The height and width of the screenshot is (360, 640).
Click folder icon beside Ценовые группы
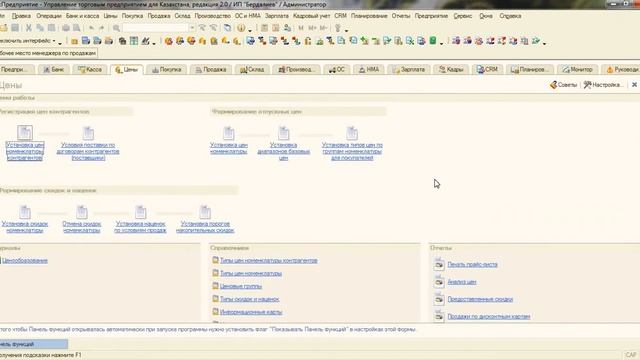point(216,286)
